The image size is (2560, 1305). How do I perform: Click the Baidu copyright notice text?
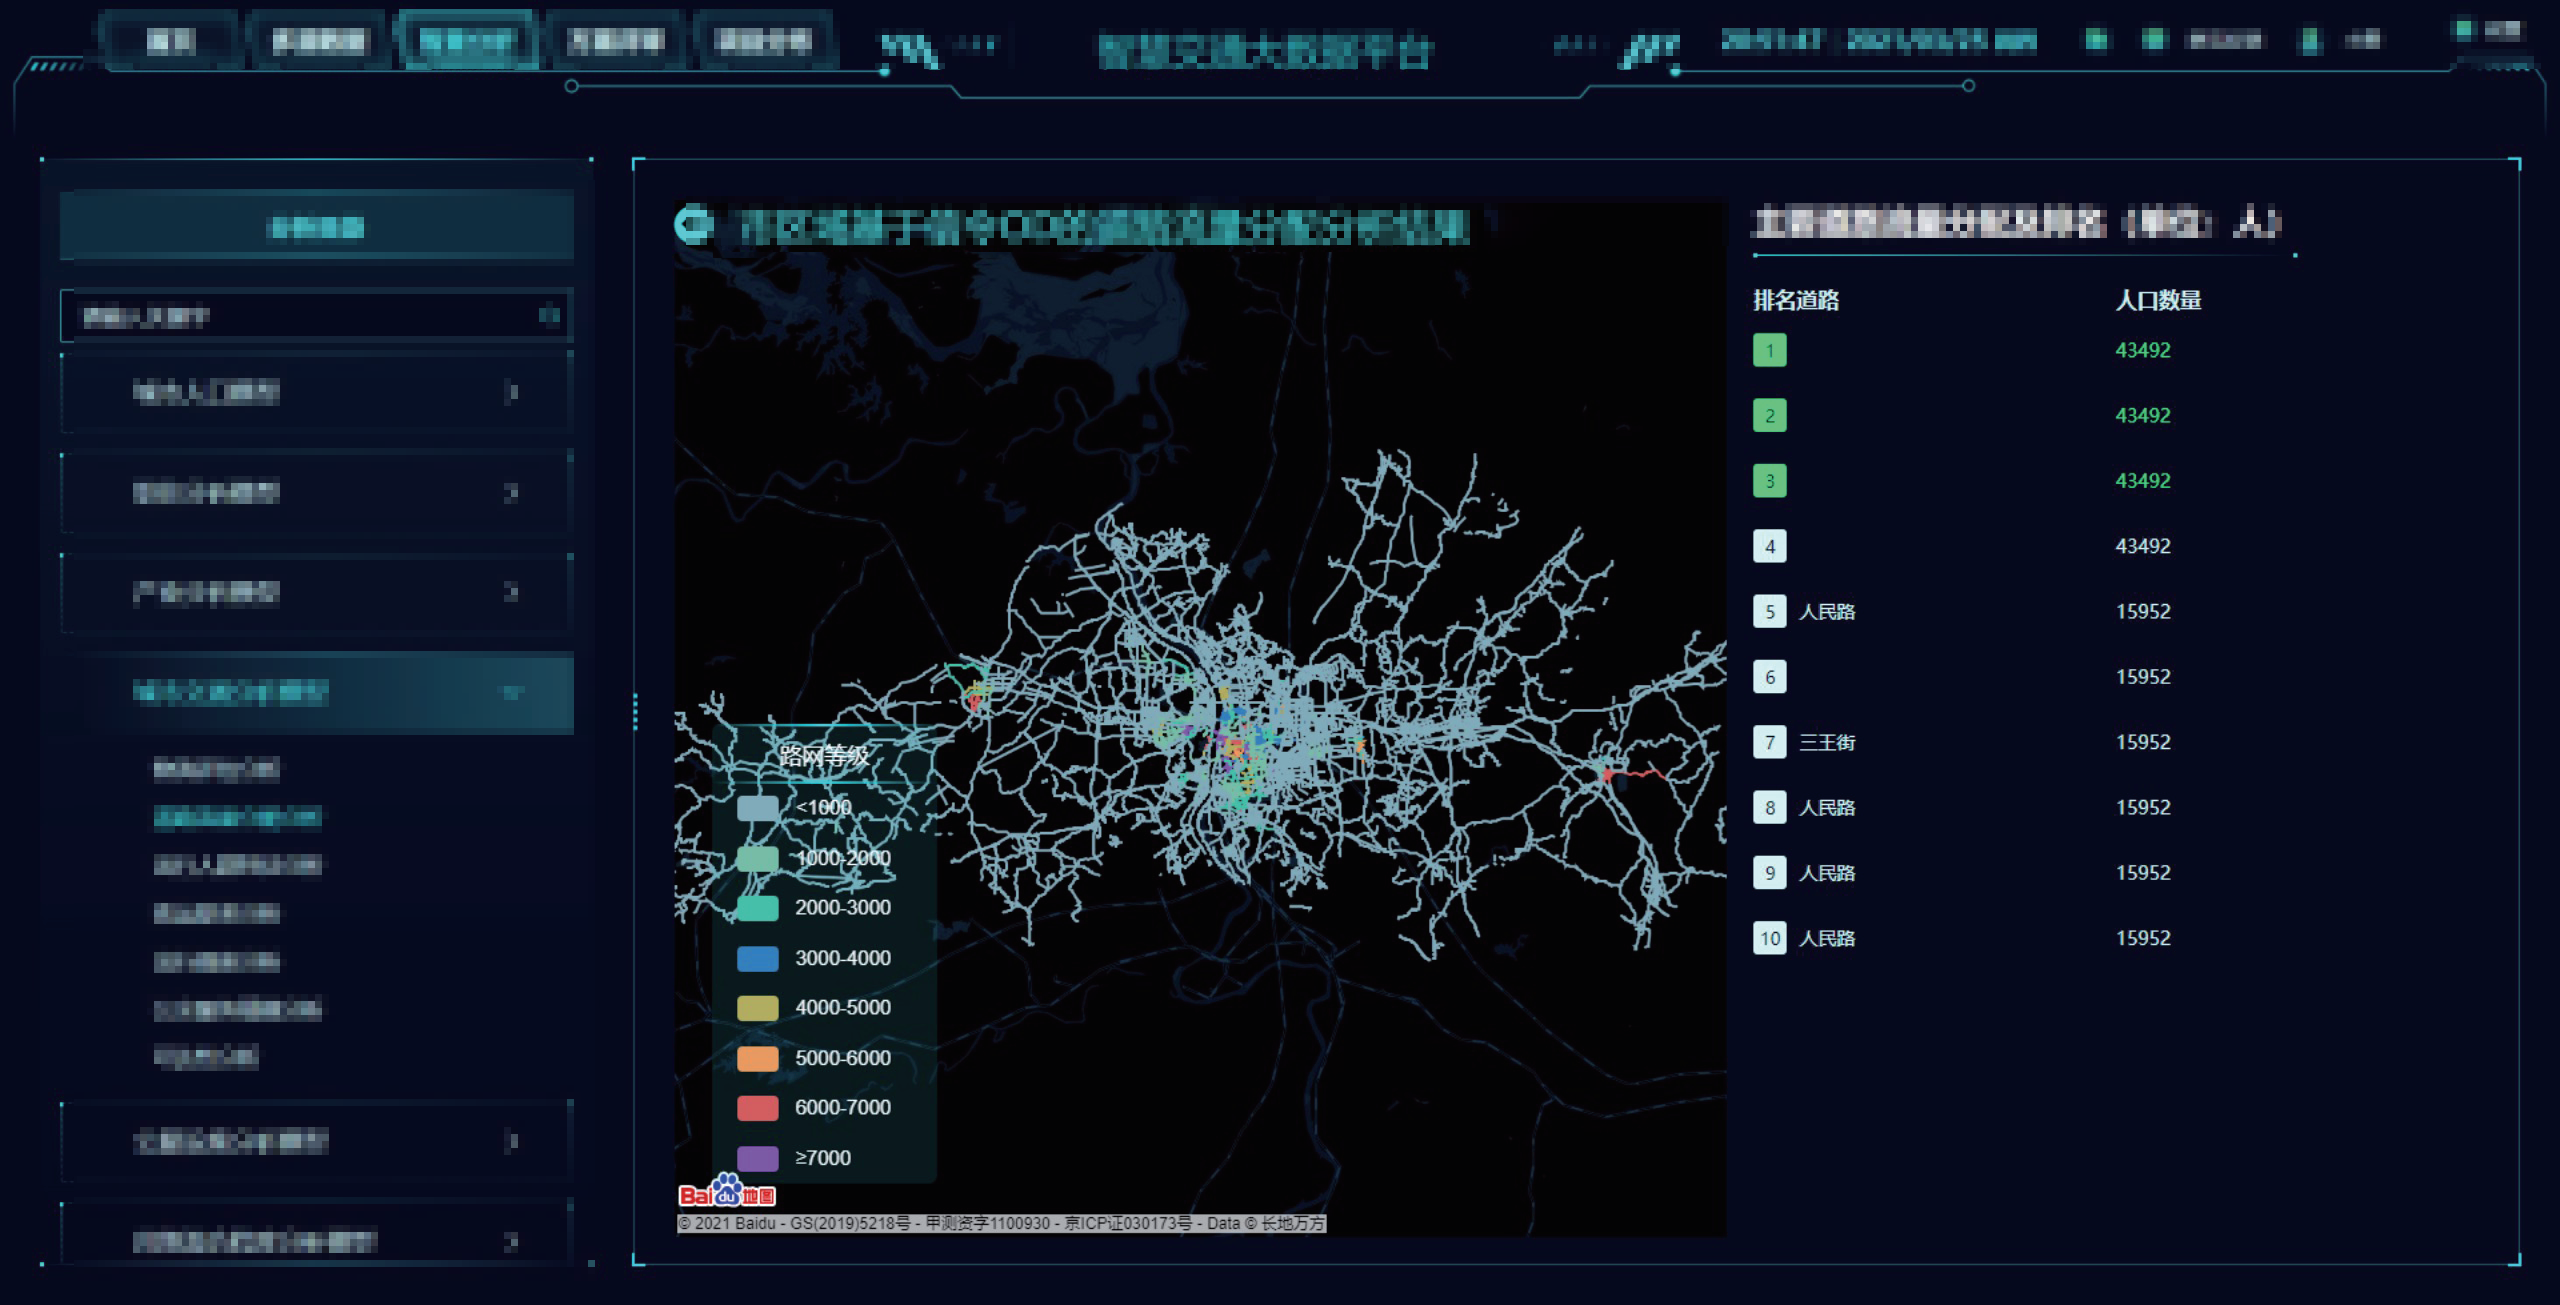click(1001, 1223)
